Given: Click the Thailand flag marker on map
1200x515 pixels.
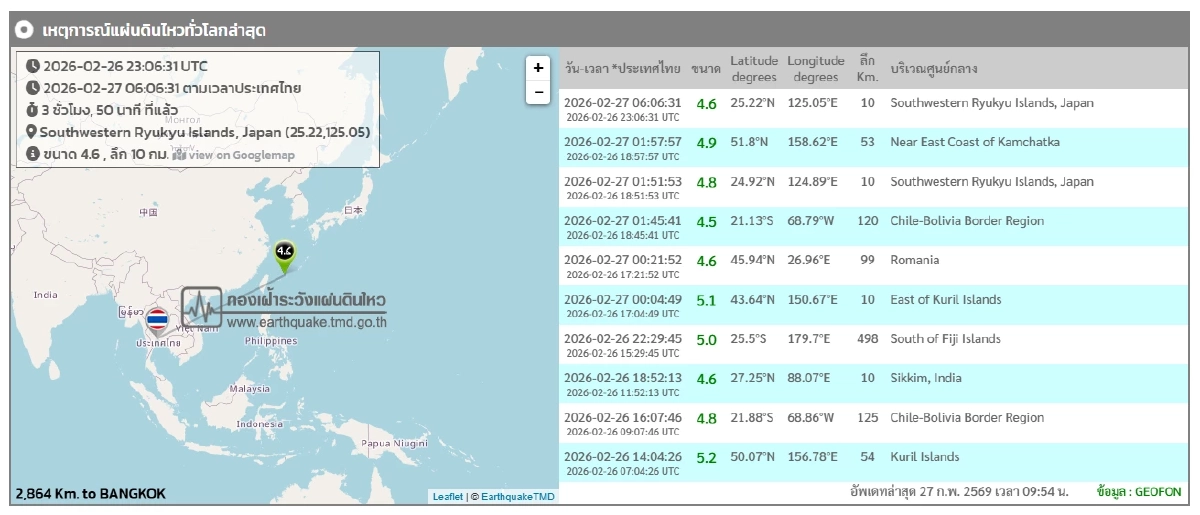Looking at the screenshot, I should (x=157, y=320).
